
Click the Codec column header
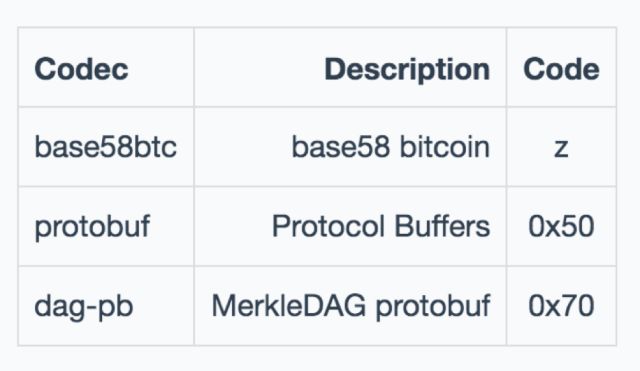pyautogui.click(x=82, y=69)
